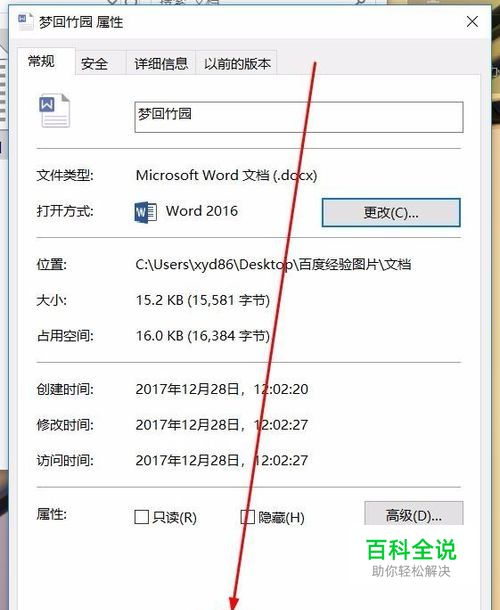Click the 创建时间 label
Image resolution: width=500 pixels, height=610 pixels.
click(65, 389)
